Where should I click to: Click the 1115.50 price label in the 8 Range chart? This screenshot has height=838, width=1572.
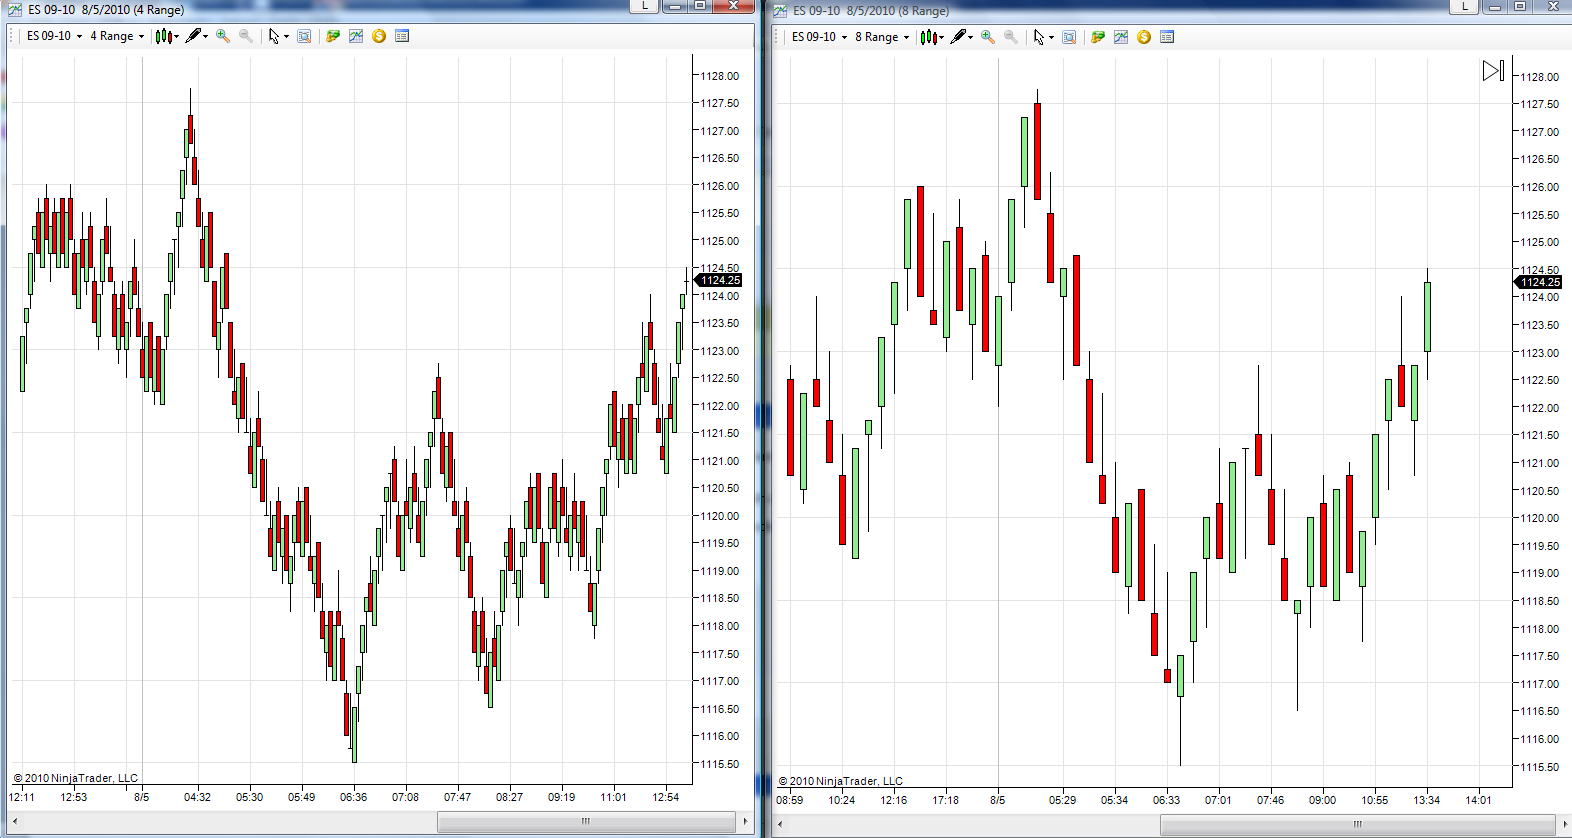click(1539, 767)
